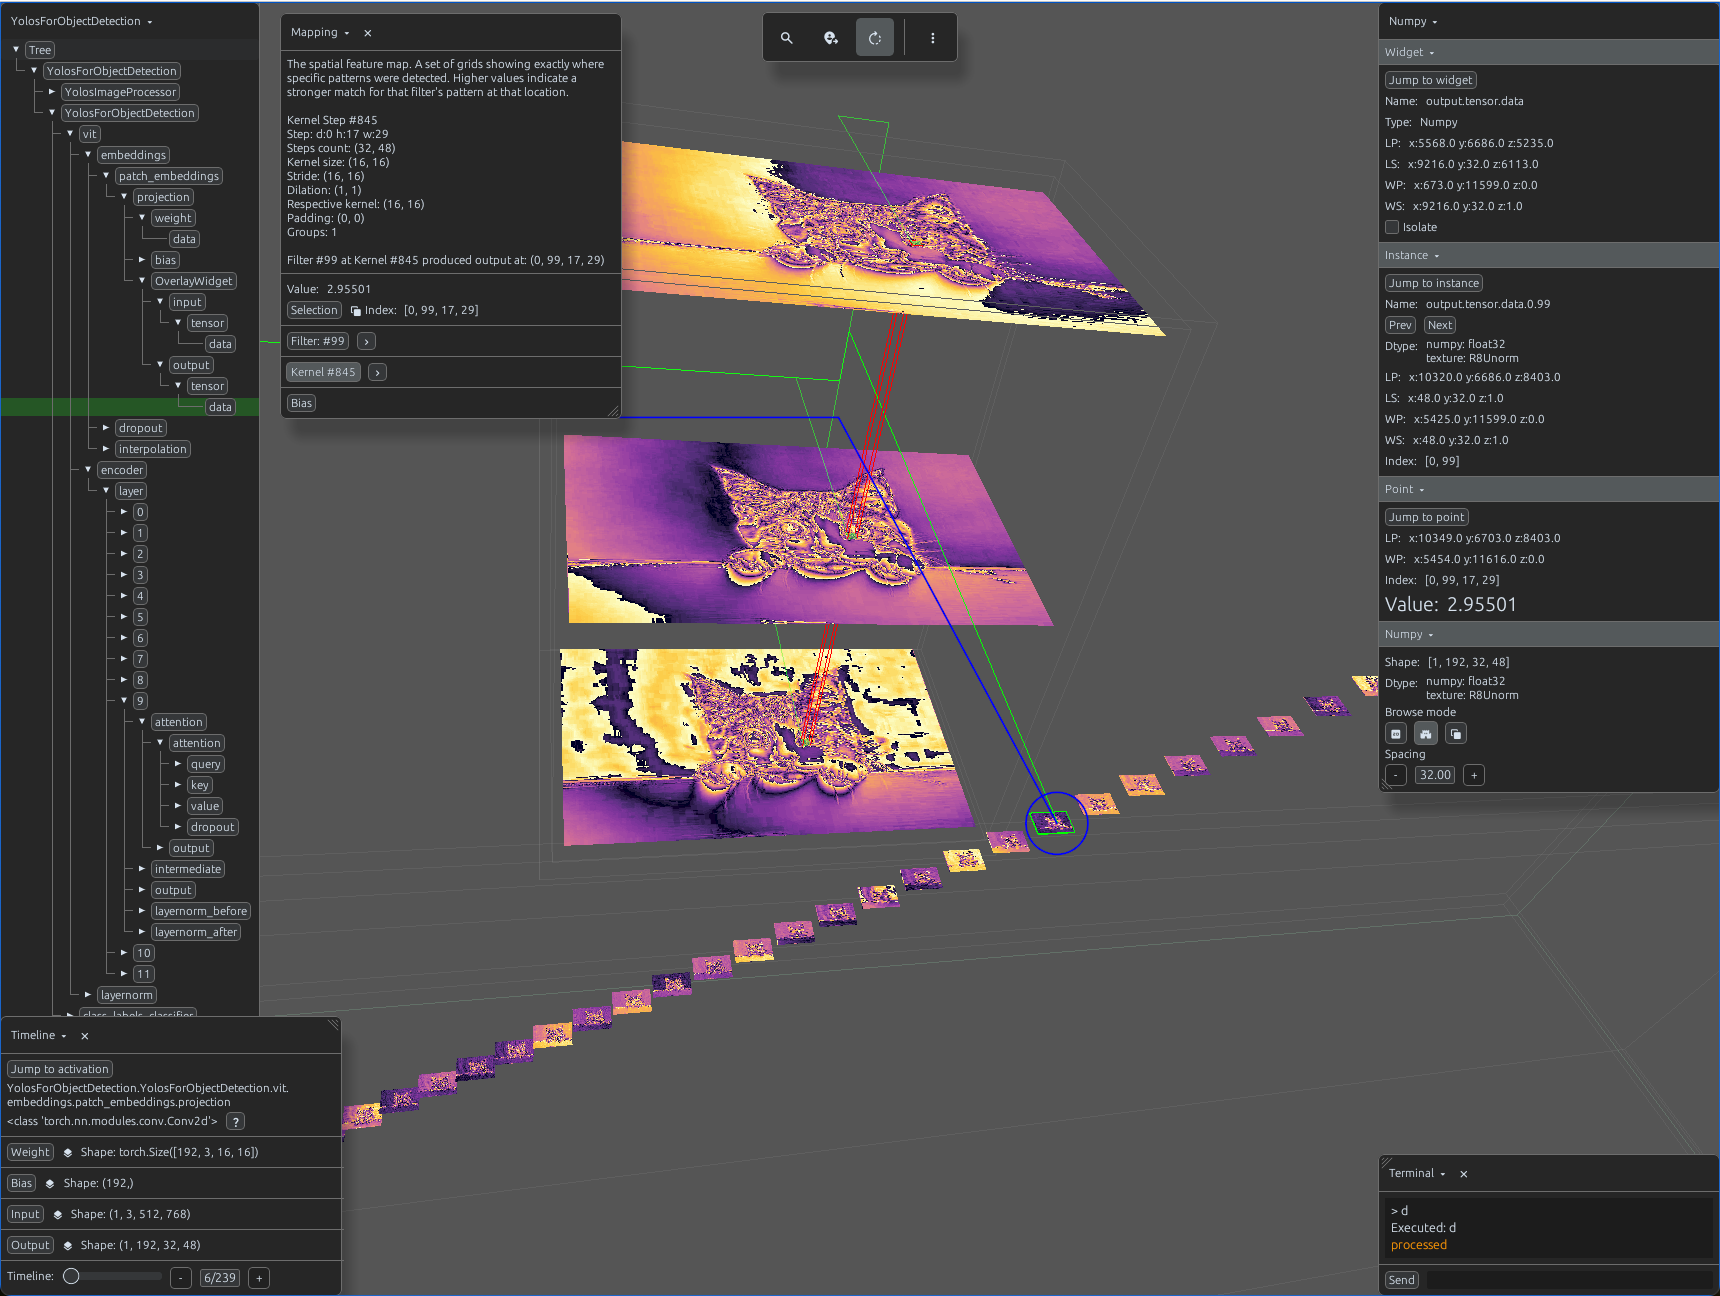The image size is (1720, 1296).
Task: Go to the Prev instance
Action: tap(1400, 325)
